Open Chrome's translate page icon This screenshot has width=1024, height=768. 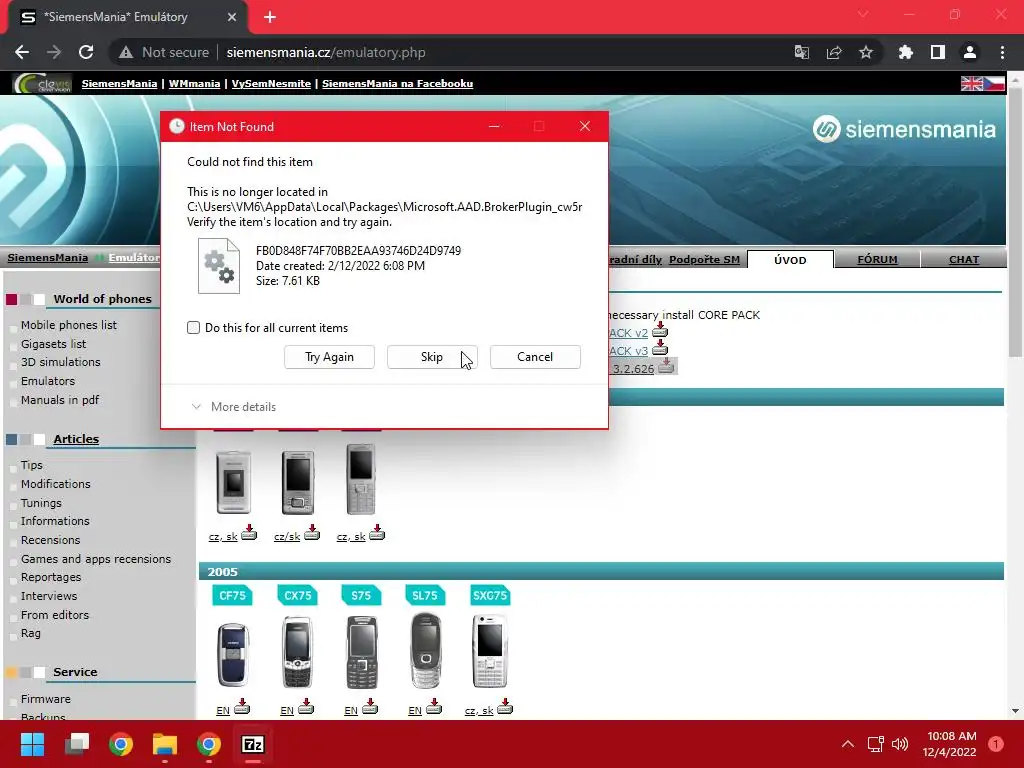pyautogui.click(x=801, y=52)
